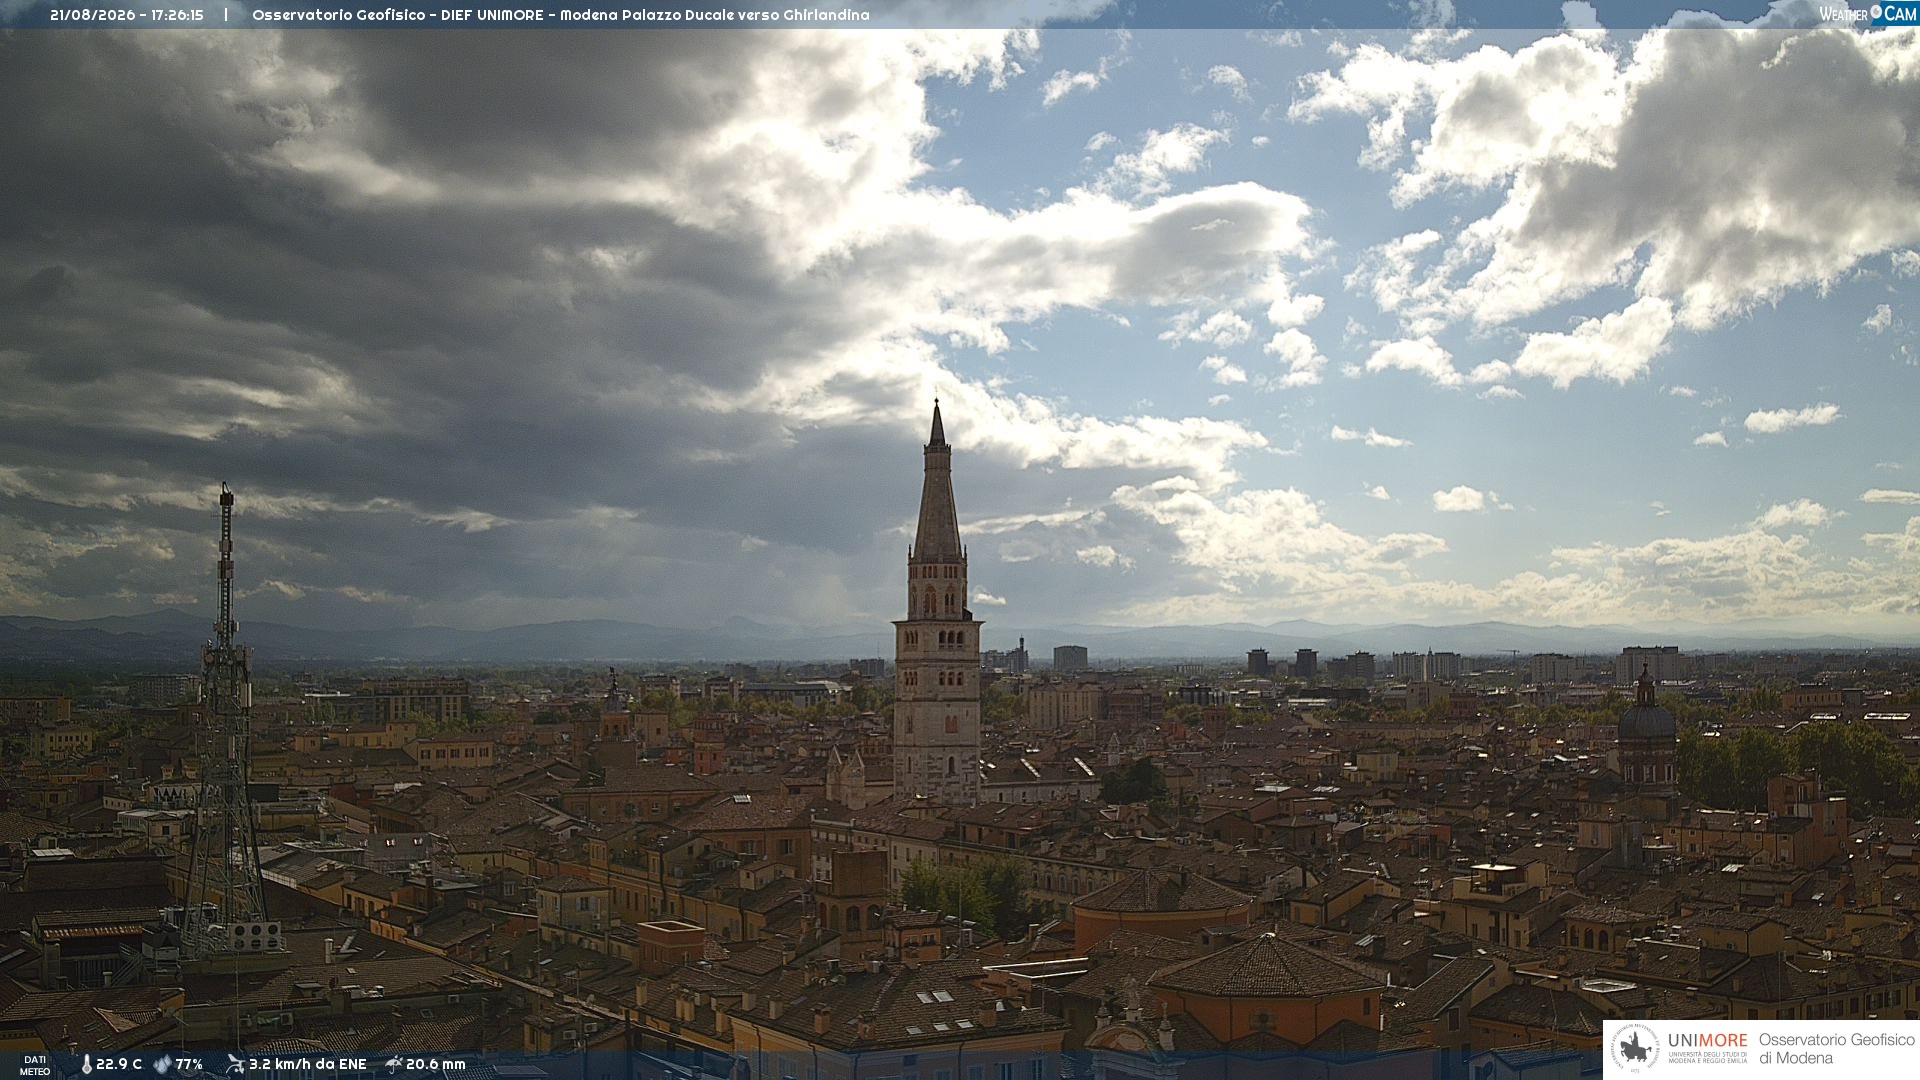Click the Osservatorio Geofisico DIEF UNIMORE title

(560, 15)
